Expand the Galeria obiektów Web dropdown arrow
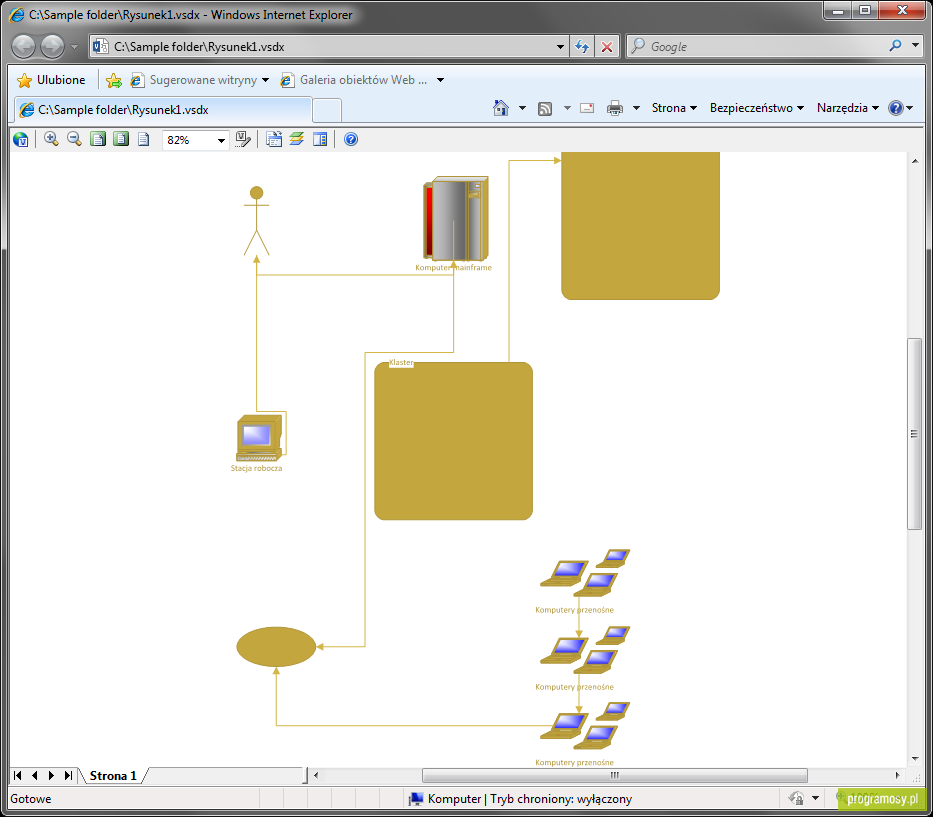The height and width of the screenshot is (817, 933). click(440, 80)
